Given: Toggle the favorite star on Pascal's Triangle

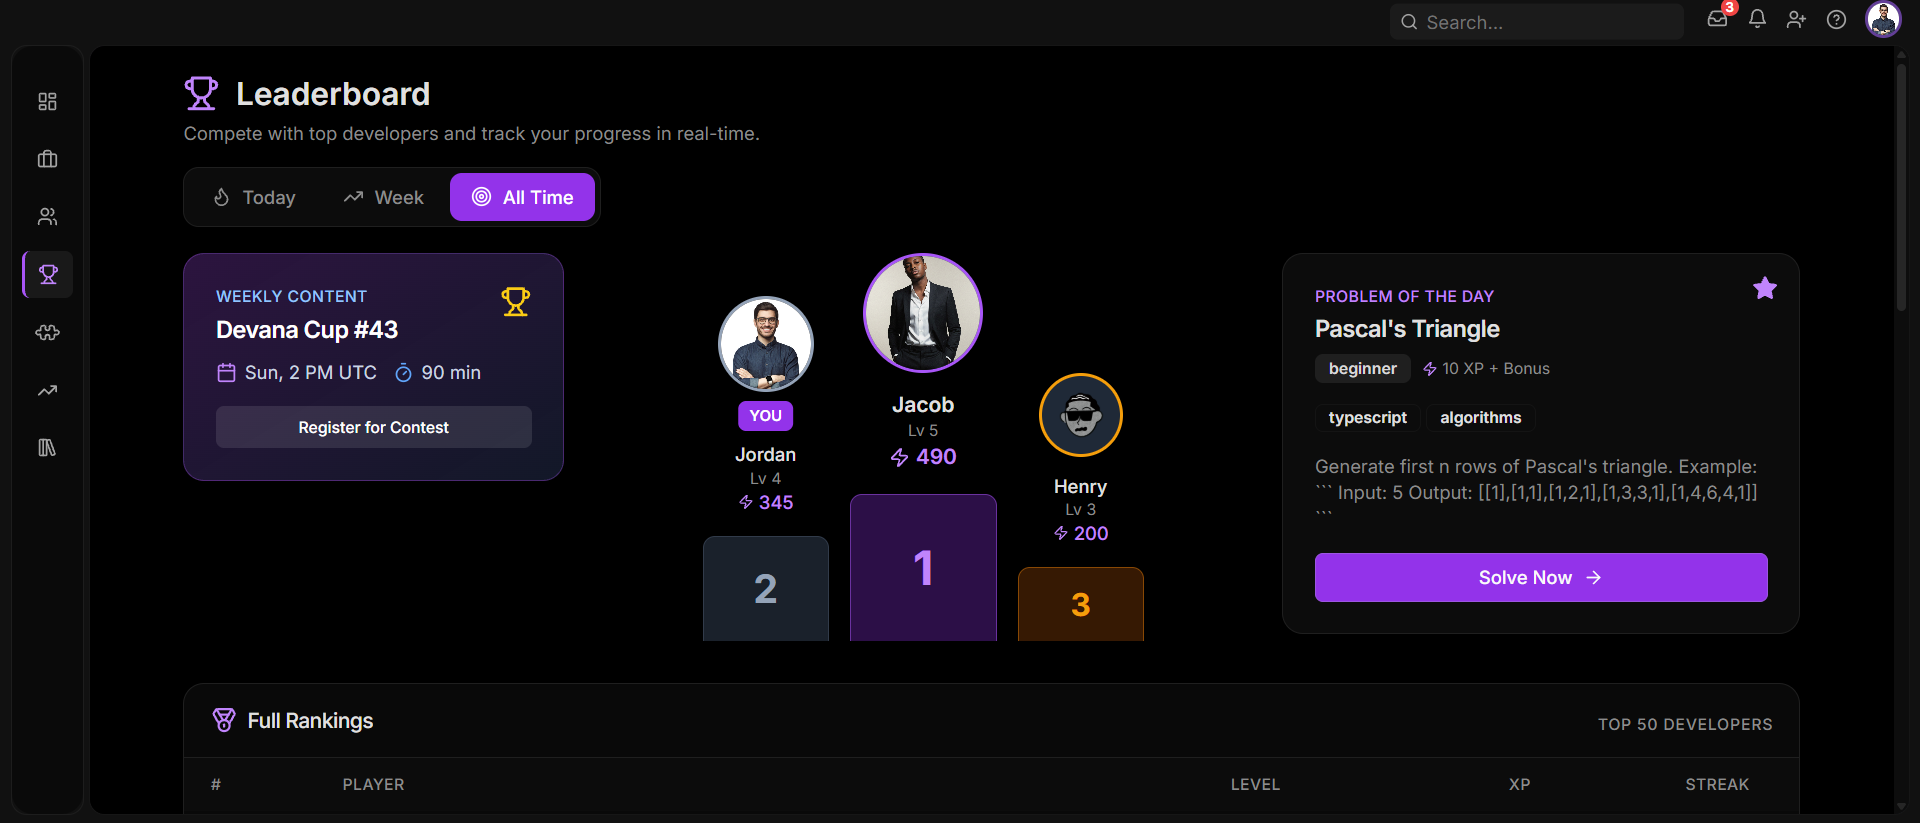Looking at the screenshot, I should tap(1765, 288).
